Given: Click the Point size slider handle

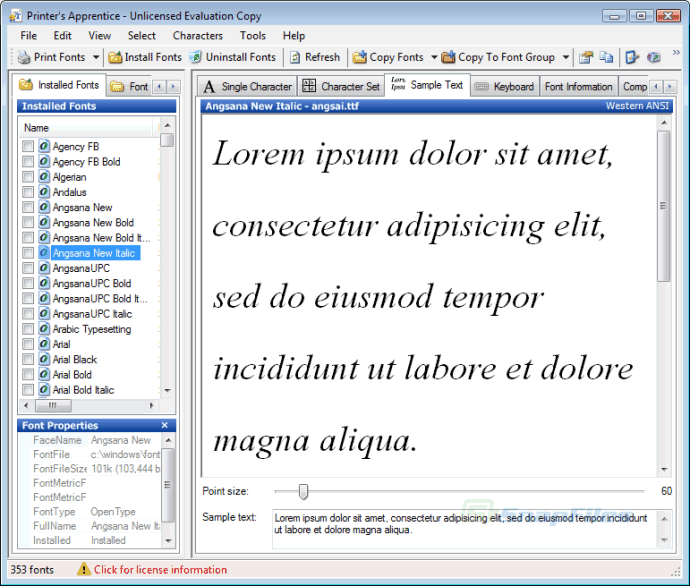Looking at the screenshot, I should [x=303, y=491].
